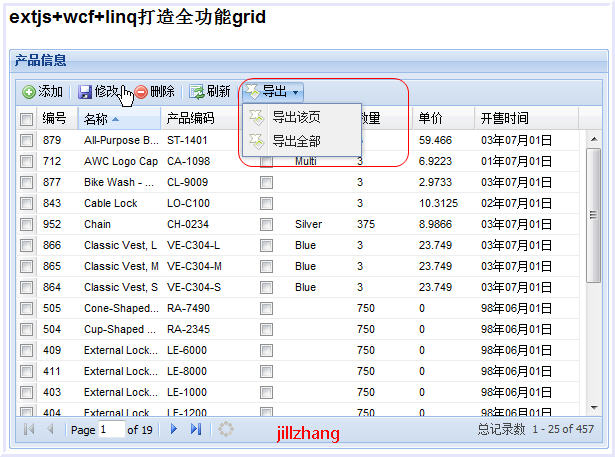Check the row checkbox for product 879
The height and width of the screenshot is (457, 615).
pyautogui.click(x=26, y=141)
